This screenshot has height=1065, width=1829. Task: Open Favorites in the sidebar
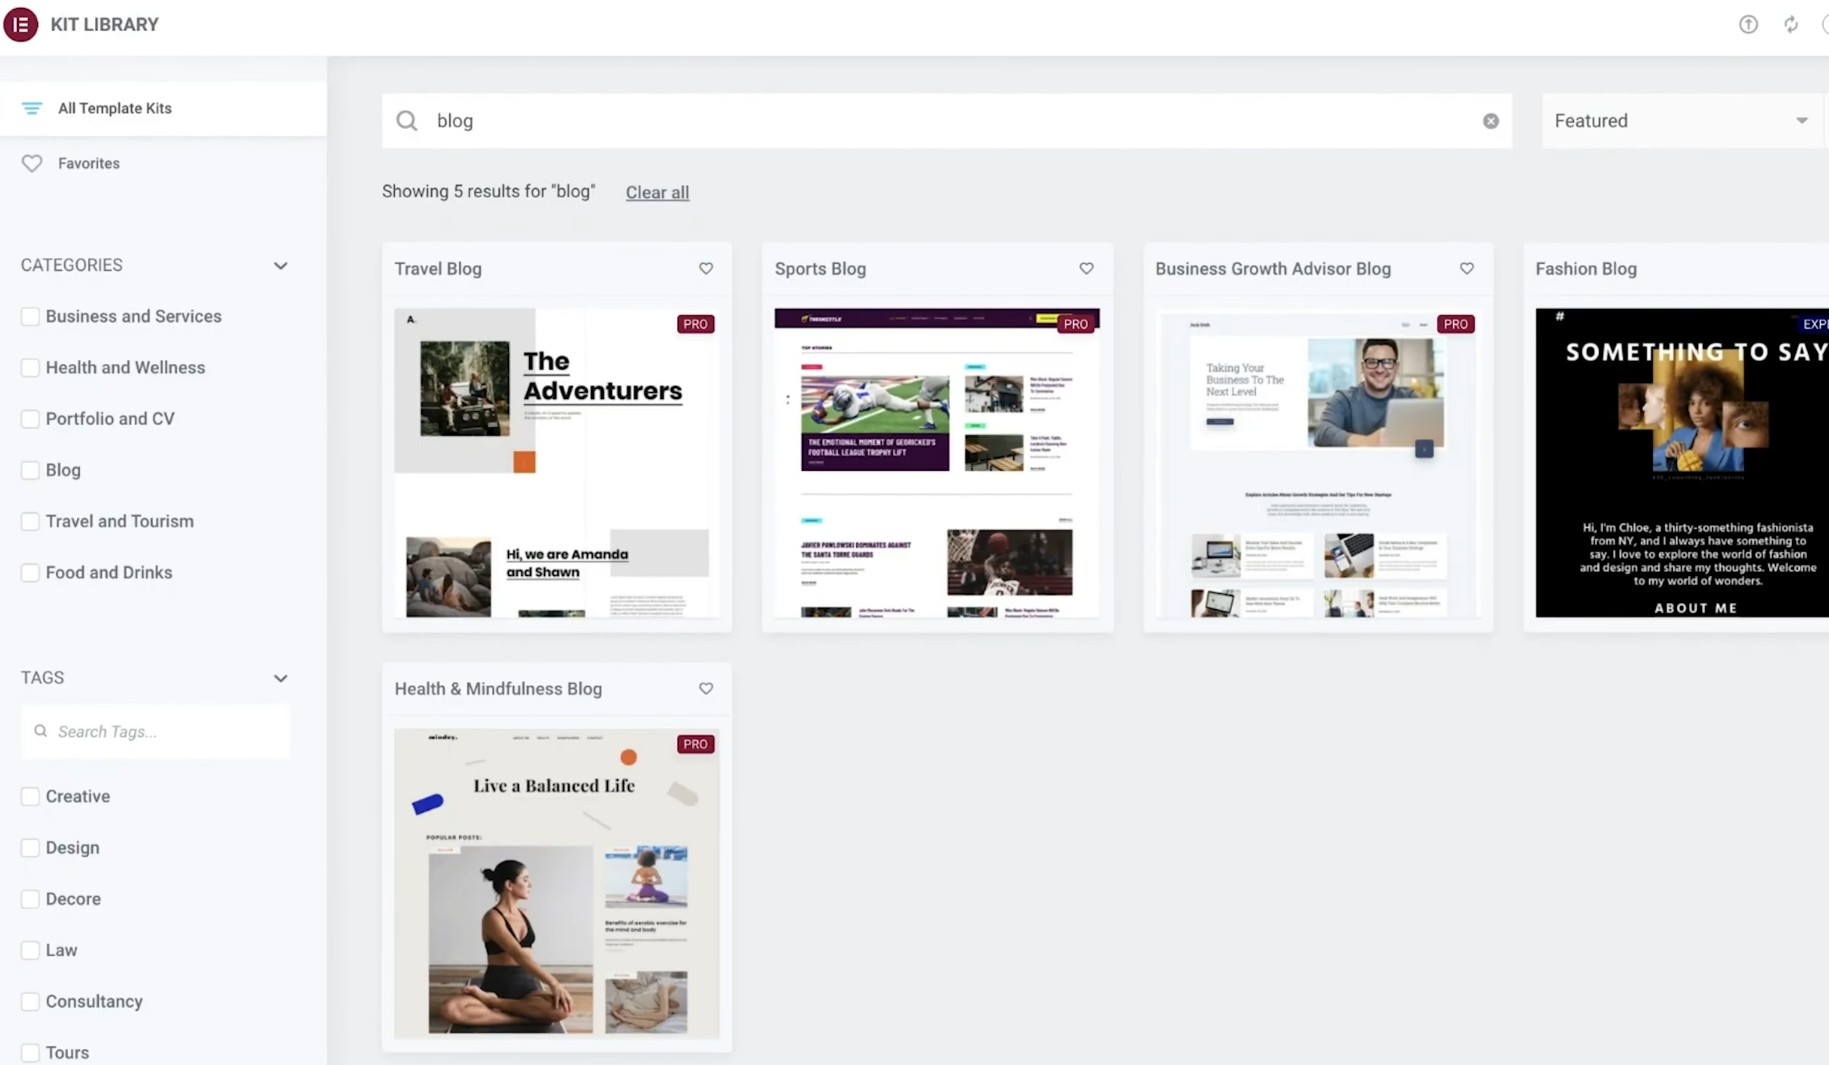point(88,163)
